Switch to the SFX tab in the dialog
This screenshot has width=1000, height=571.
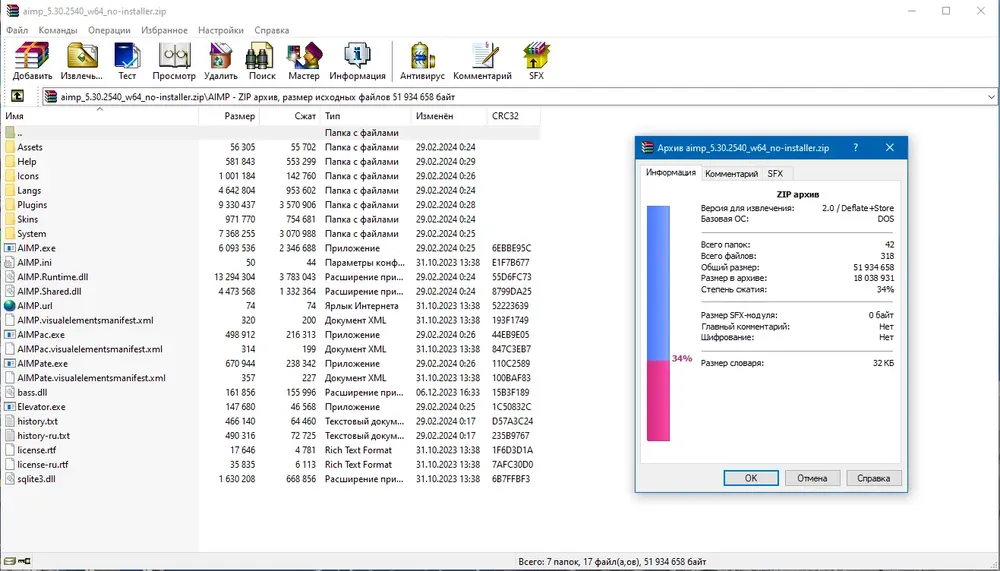(x=775, y=174)
